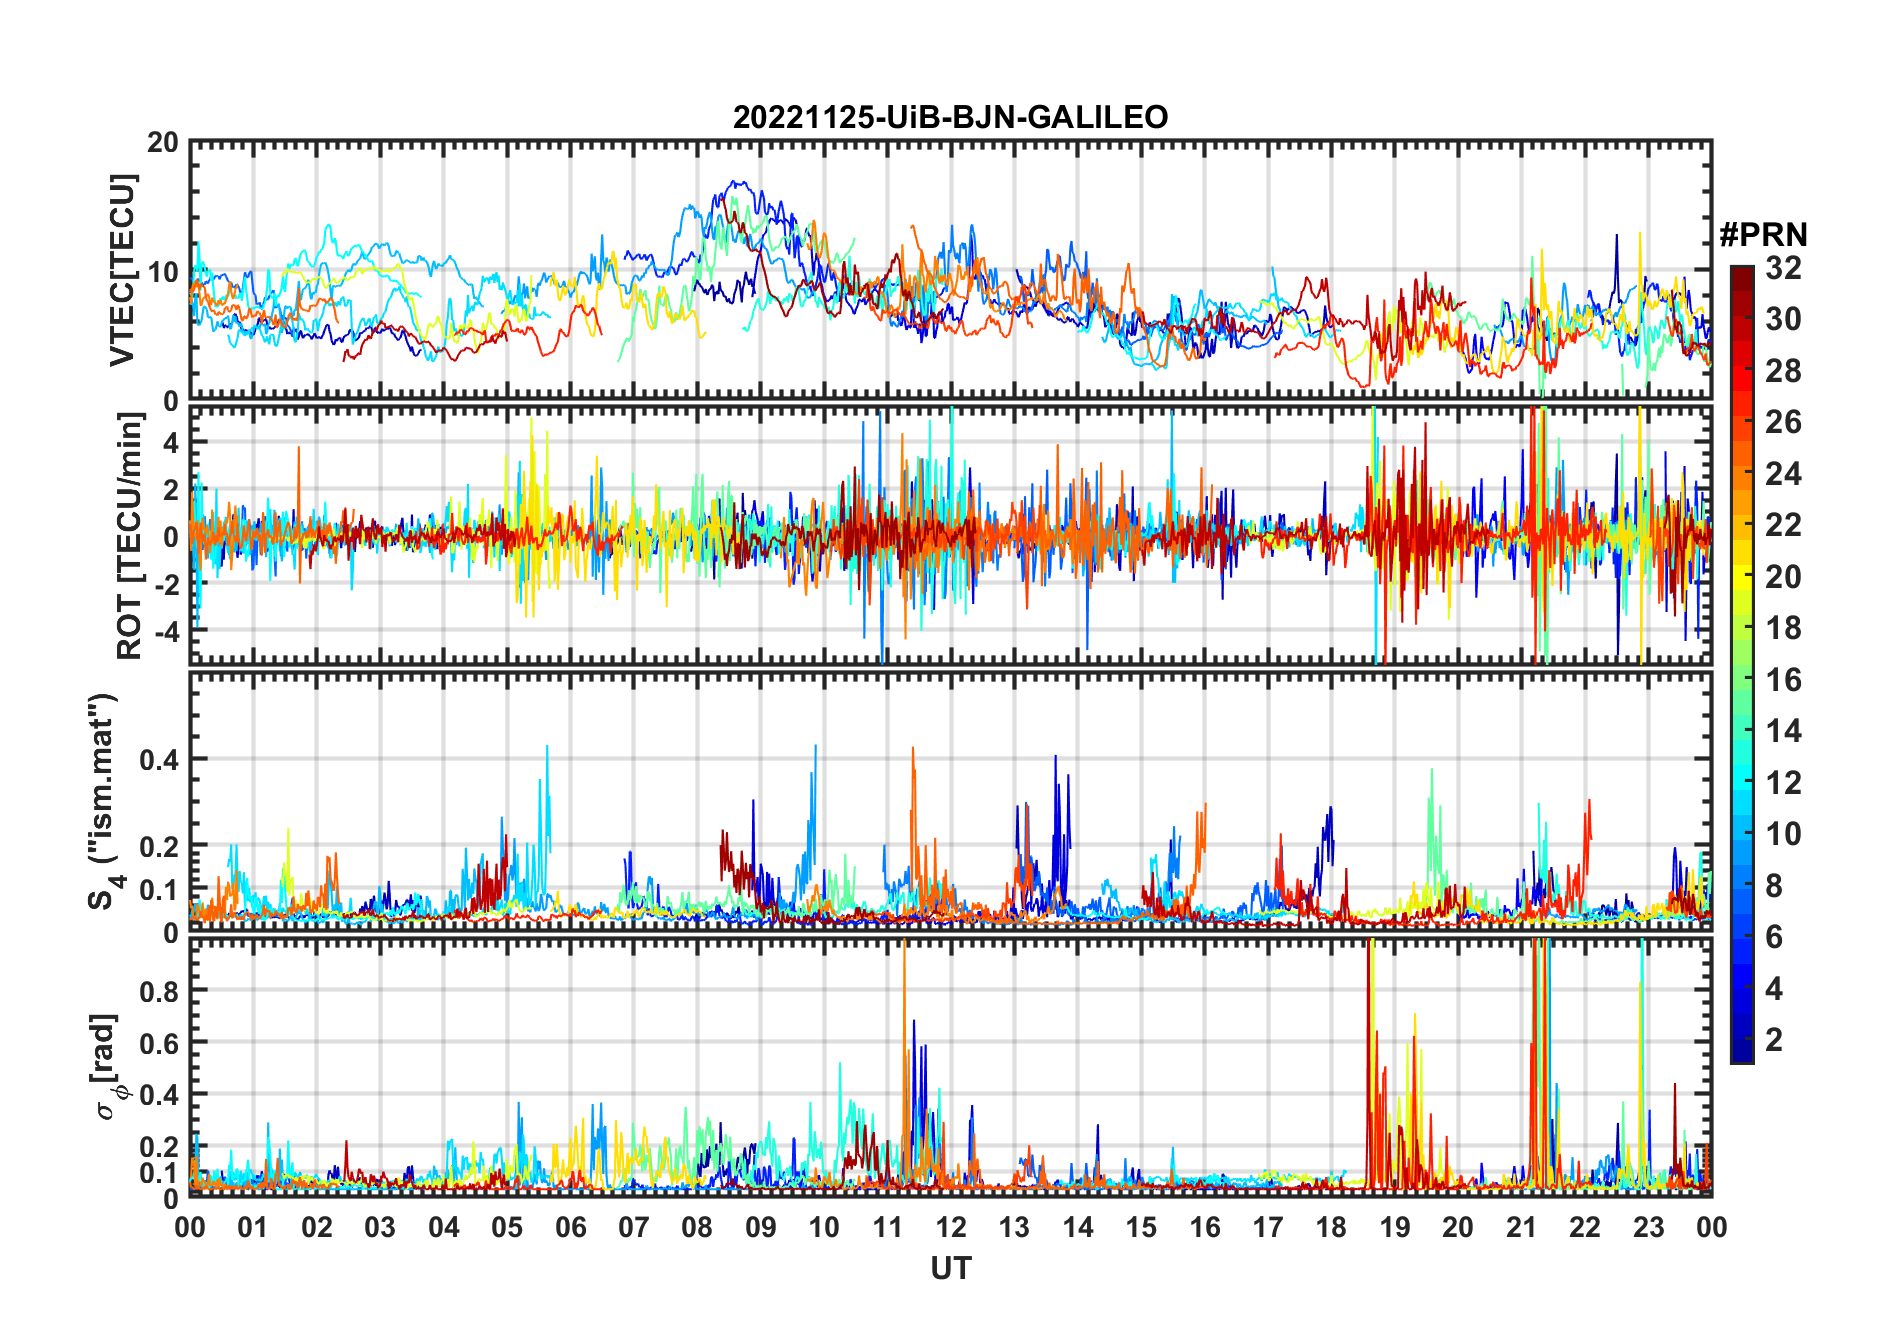Click the UT x-axis label
The image size is (1902, 1330).
pyautogui.click(x=950, y=1268)
